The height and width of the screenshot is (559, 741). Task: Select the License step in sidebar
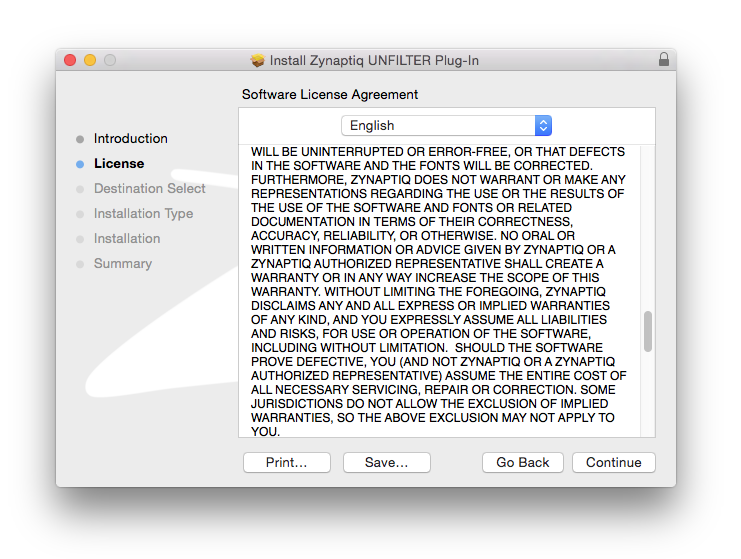click(119, 163)
